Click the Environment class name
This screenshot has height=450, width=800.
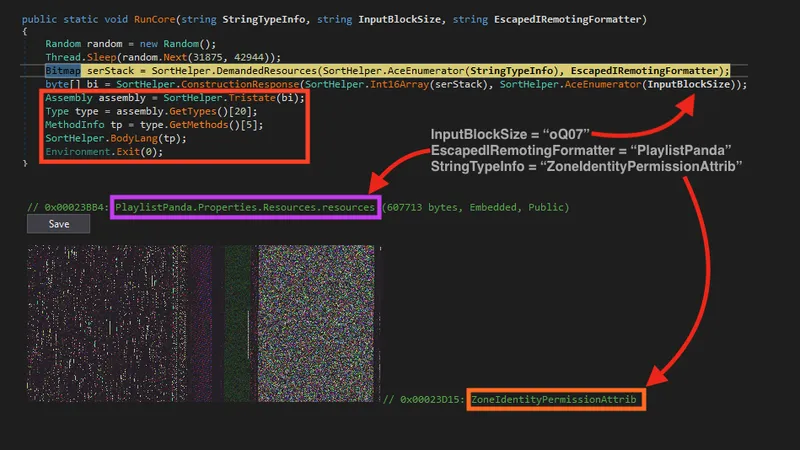[x=78, y=152]
